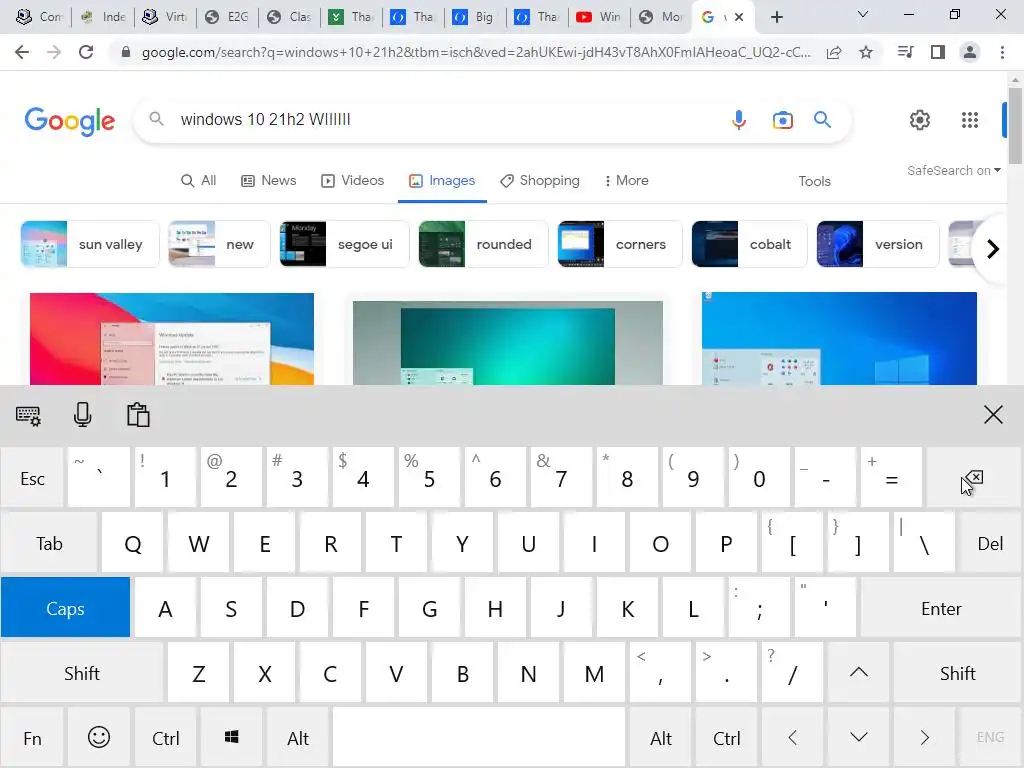The height and width of the screenshot is (768, 1024).
Task: Tap the right arrow key
Action: [x=925, y=738]
